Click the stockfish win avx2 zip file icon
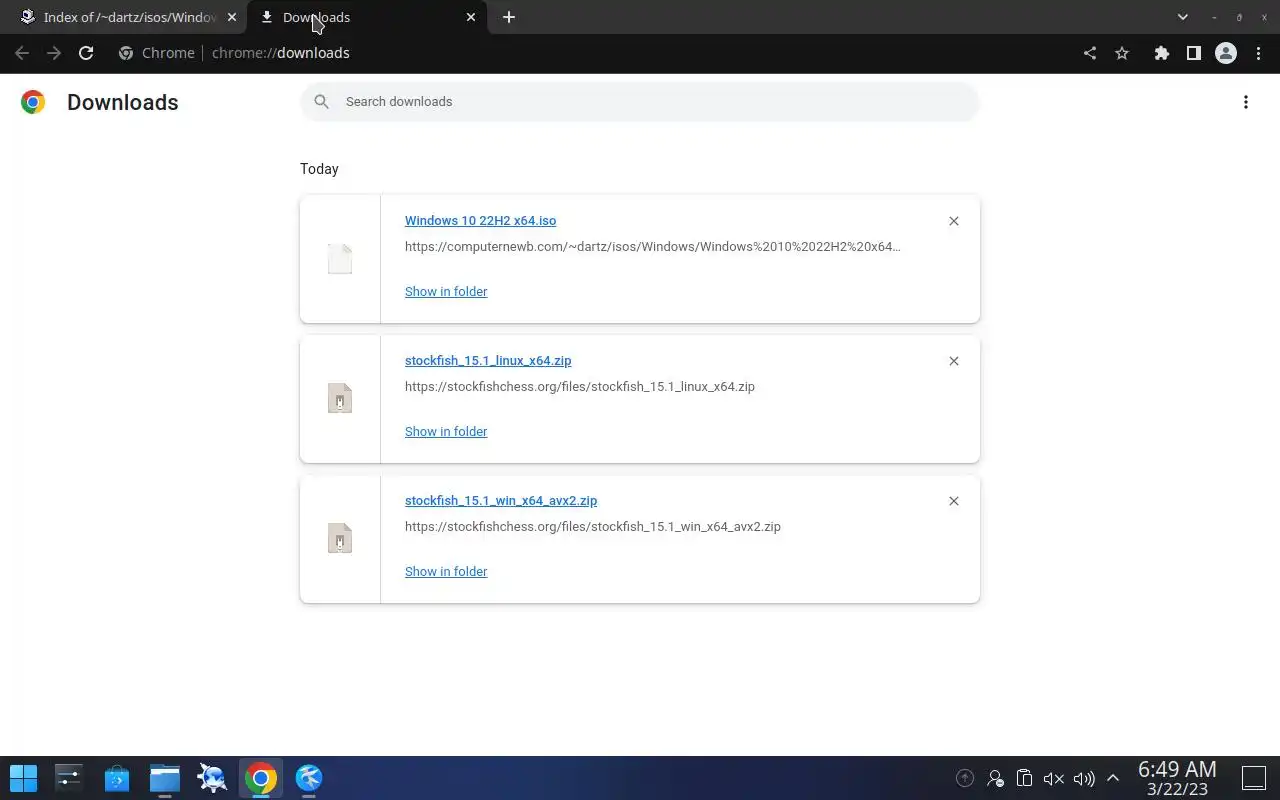This screenshot has height=800, width=1280. [x=340, y=539]
